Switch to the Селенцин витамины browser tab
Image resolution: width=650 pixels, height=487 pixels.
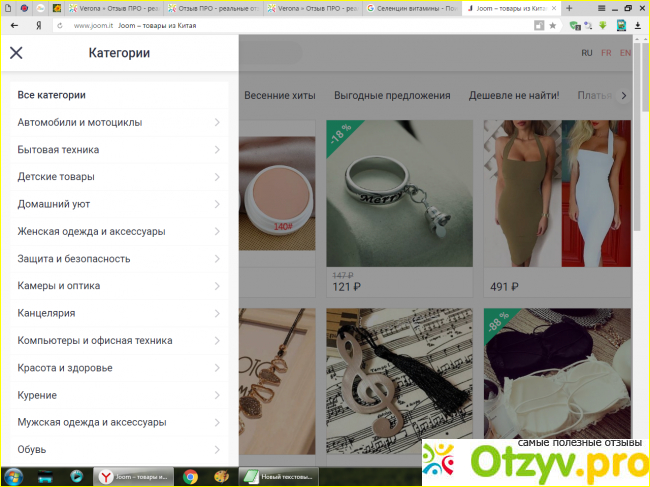click(411, 7)
